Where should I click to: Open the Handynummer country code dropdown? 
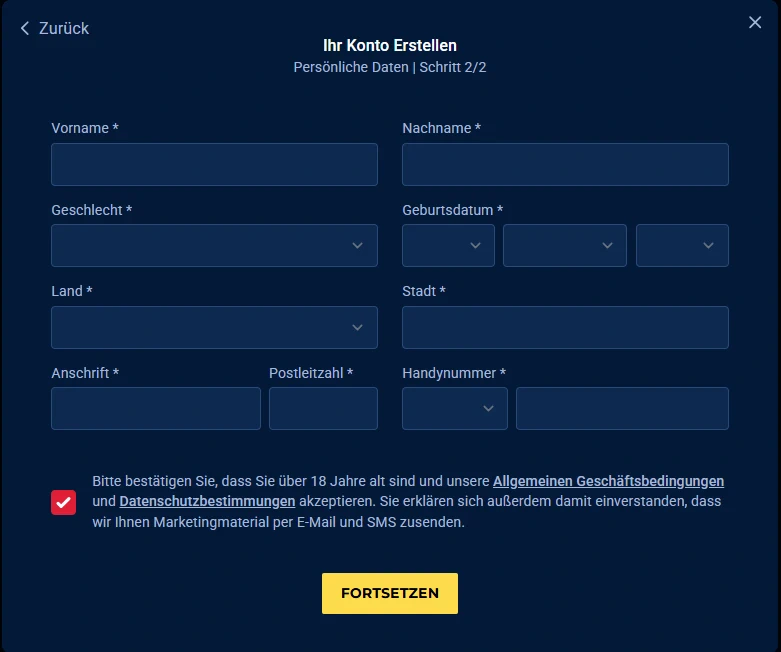[x=454, y=408]
